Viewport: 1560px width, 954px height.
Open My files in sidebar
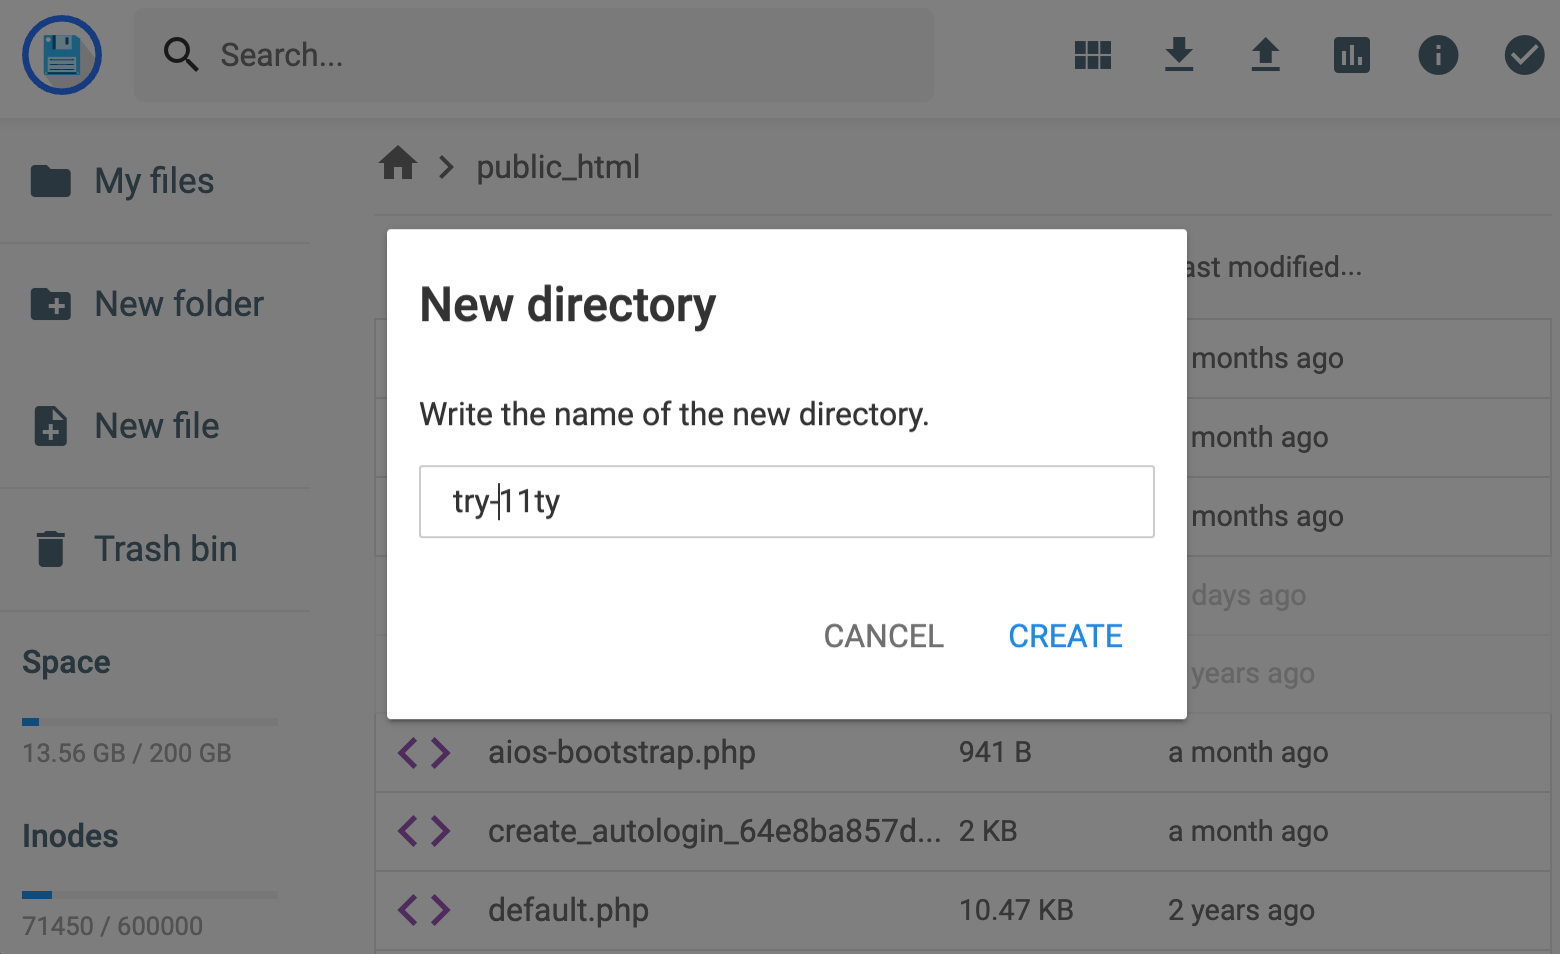tap(154, 181)
